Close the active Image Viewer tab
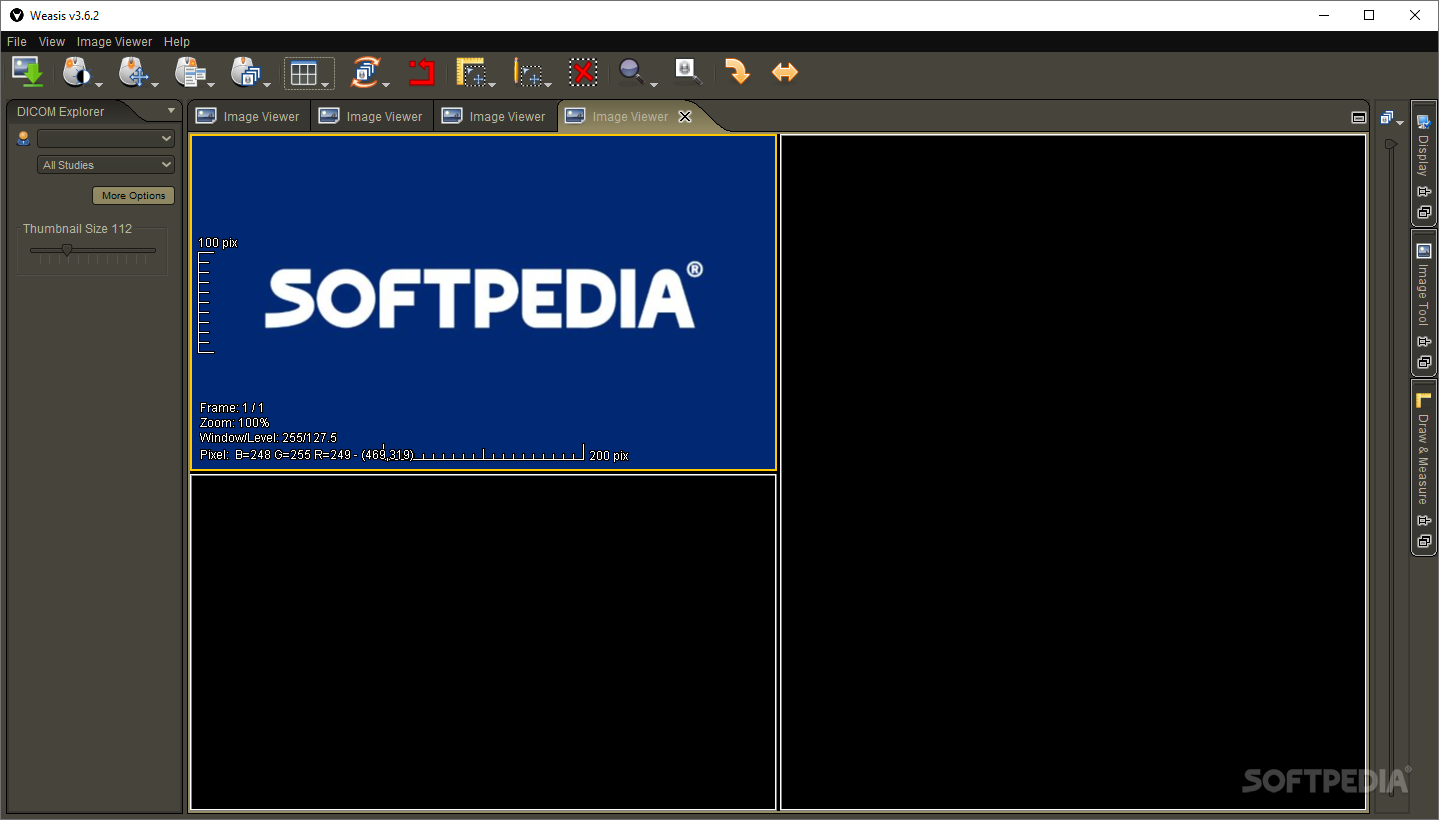 (x=685, y=117)
